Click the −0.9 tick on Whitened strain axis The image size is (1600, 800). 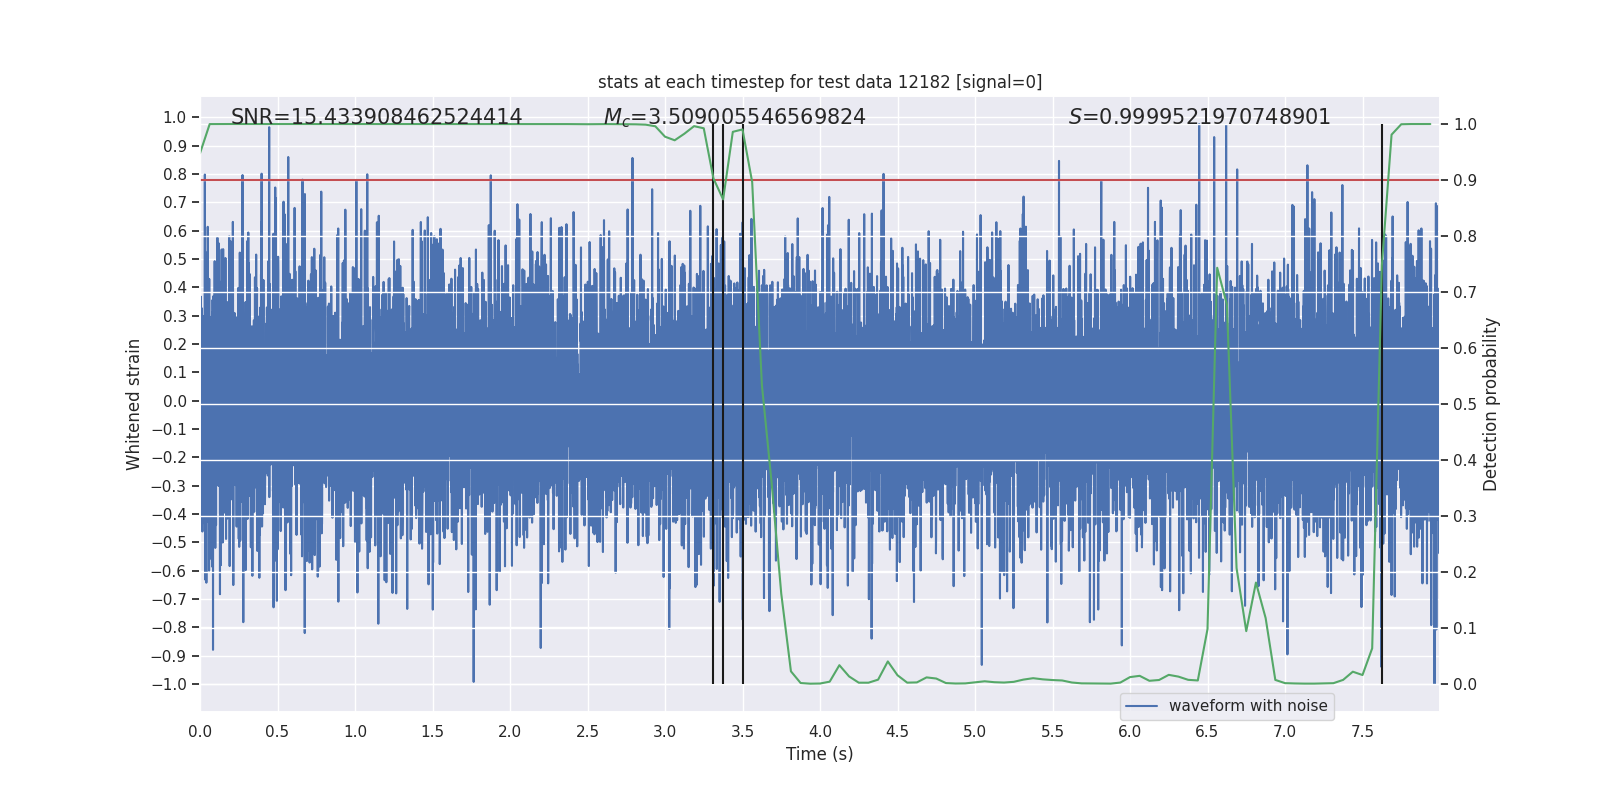169,657
